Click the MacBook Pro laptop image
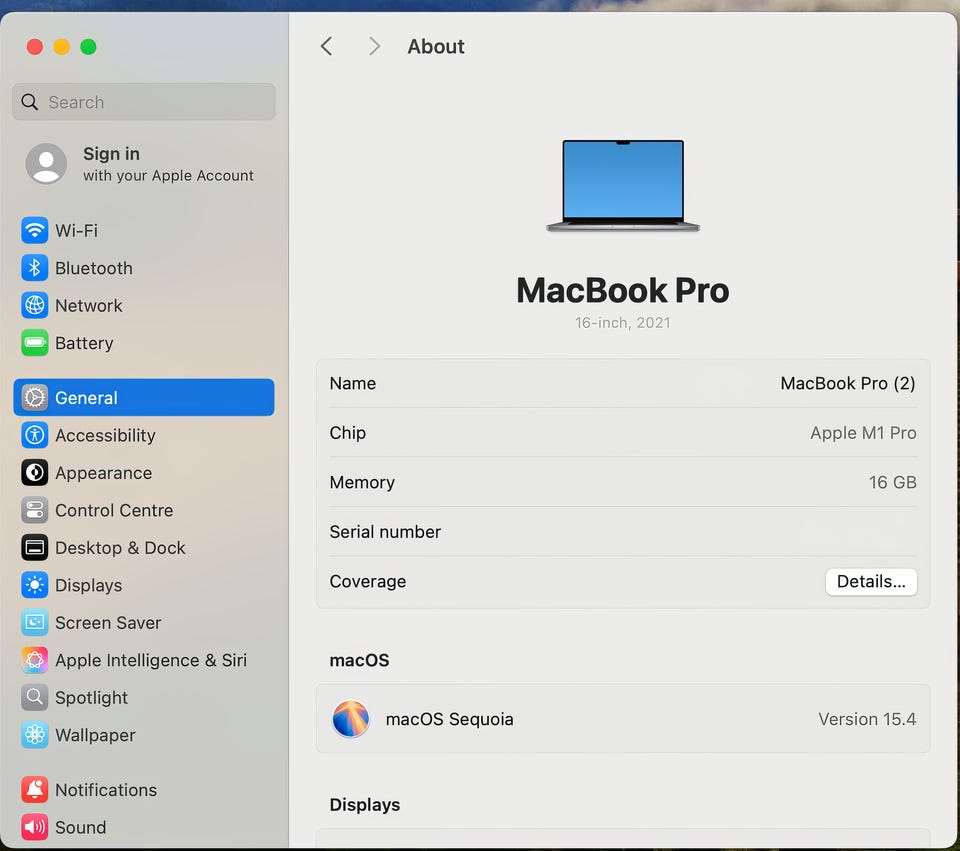960x851 pixels. 623,186
